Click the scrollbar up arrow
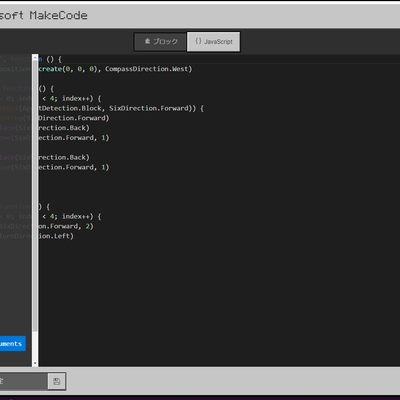 (x=35, y=58)
